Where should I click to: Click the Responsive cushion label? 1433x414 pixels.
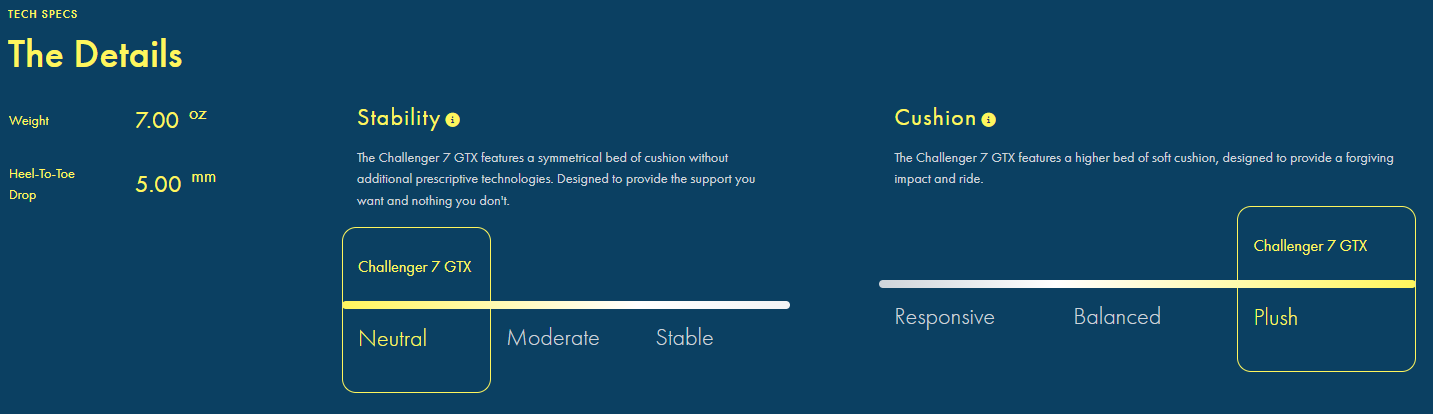pyautogui.click(x=945, y=317)
